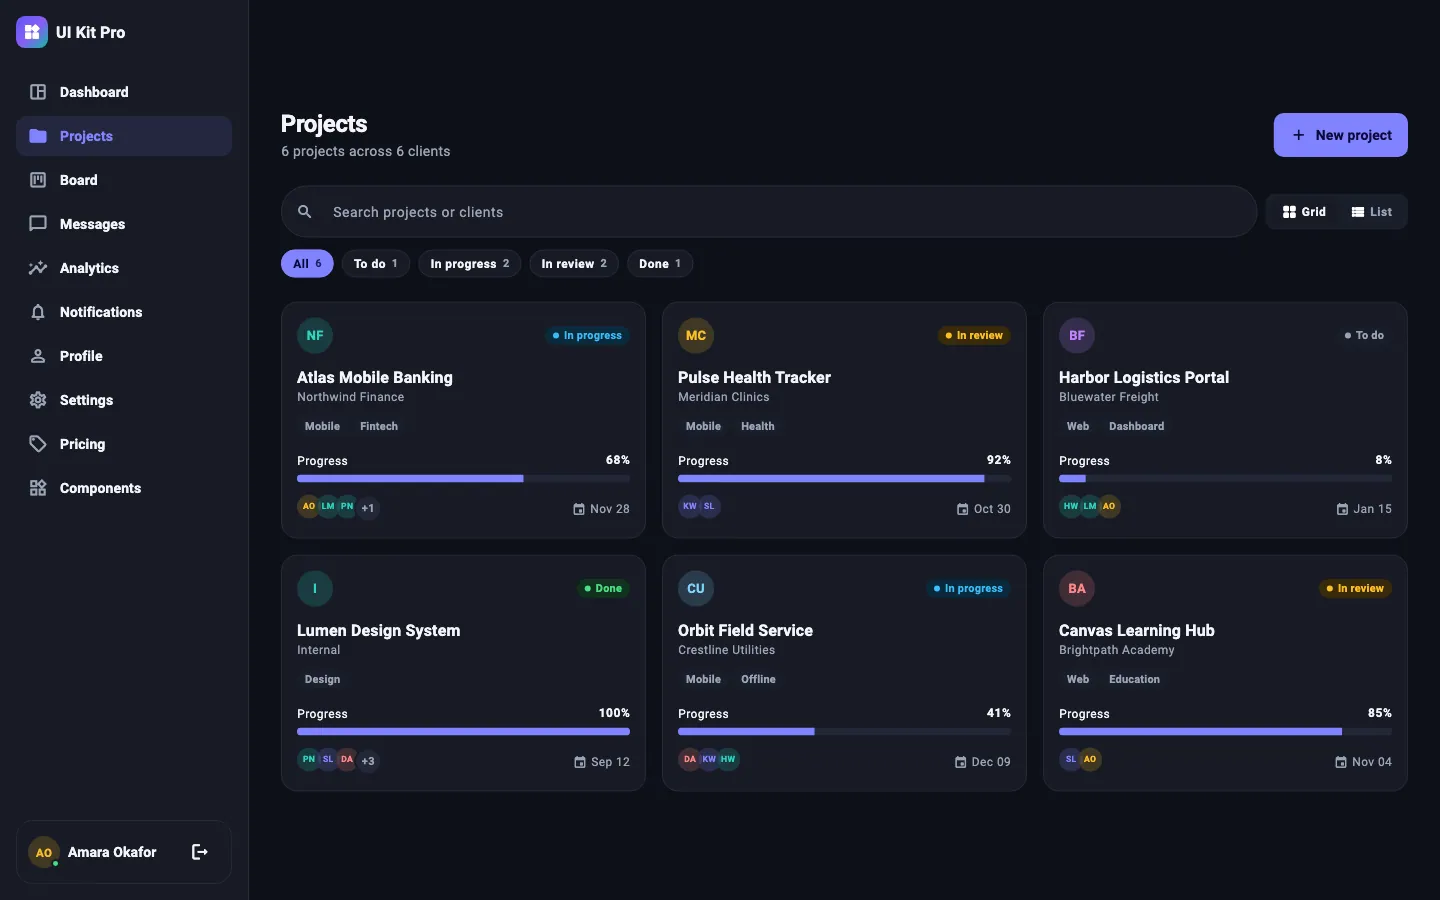Click the Fintech tag on Atlas Mobile Banking

pos(379,426)
